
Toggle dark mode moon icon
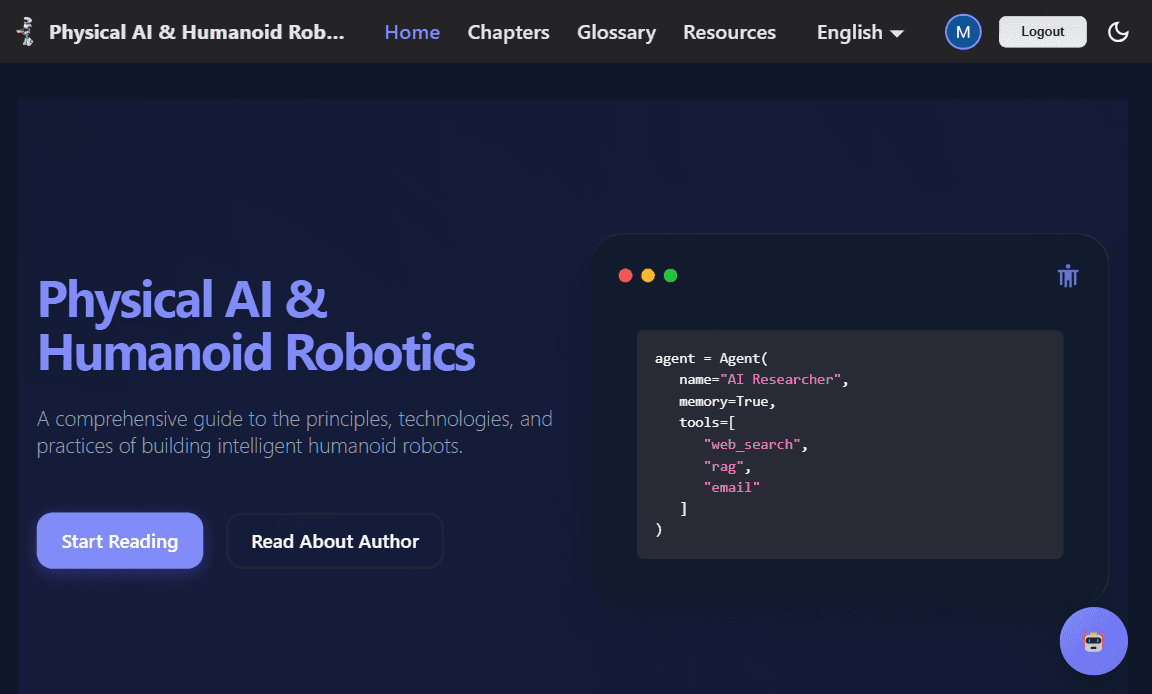pyautogui.click(x=1118, y=32)
